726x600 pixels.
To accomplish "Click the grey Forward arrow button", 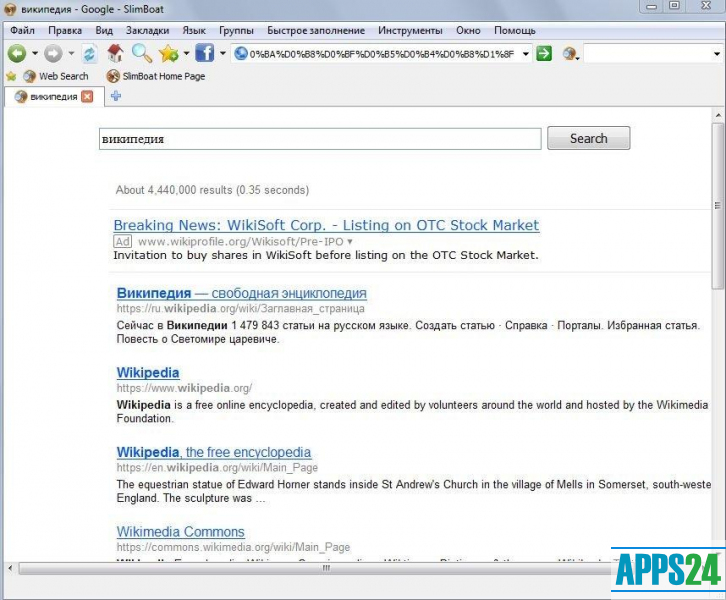I will (53, 54).
